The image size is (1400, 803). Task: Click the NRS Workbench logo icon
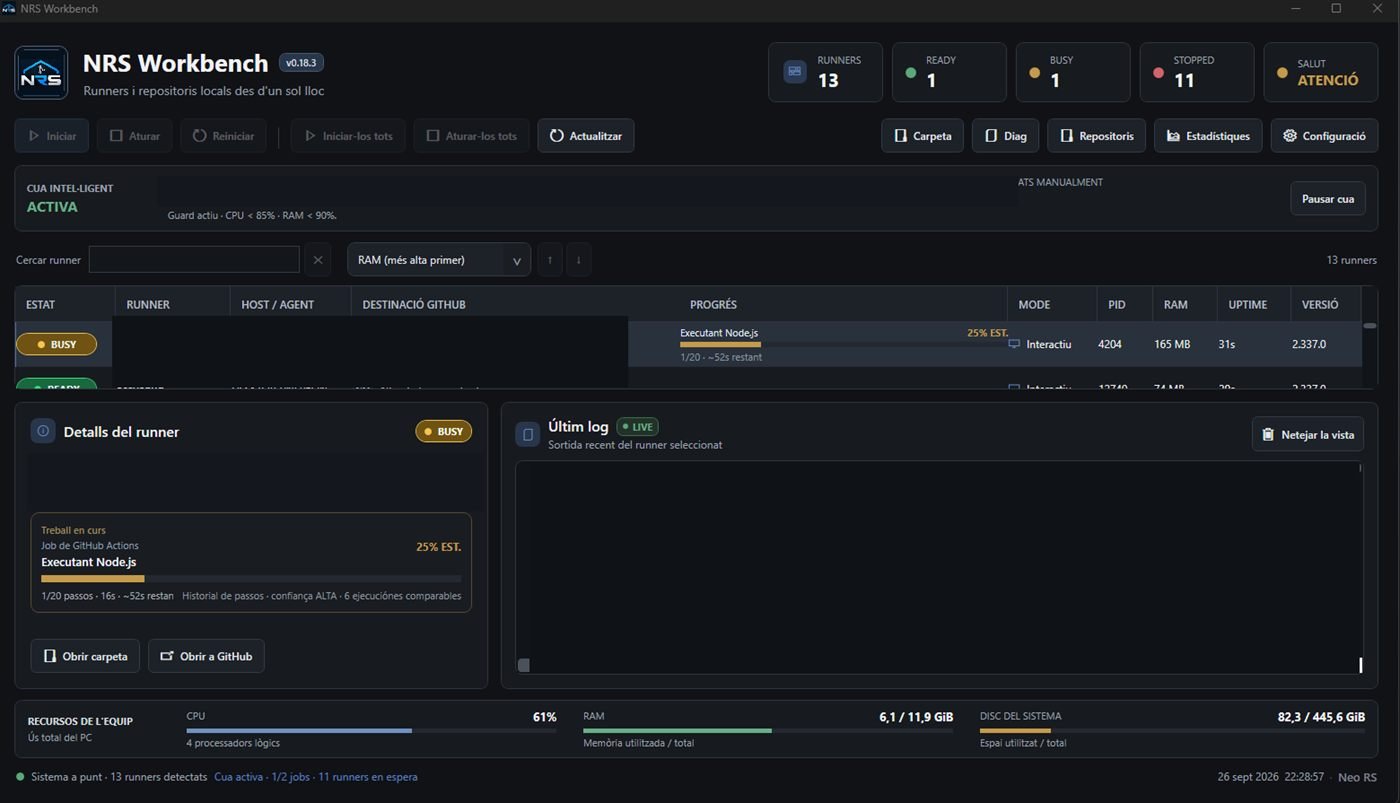click(x=41, y=72)
